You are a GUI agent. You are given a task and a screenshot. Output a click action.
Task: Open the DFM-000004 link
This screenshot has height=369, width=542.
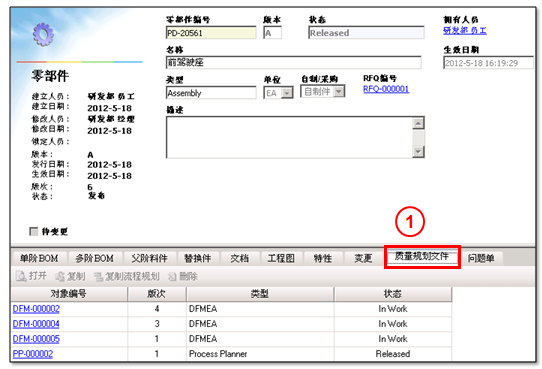coord(36,324)
